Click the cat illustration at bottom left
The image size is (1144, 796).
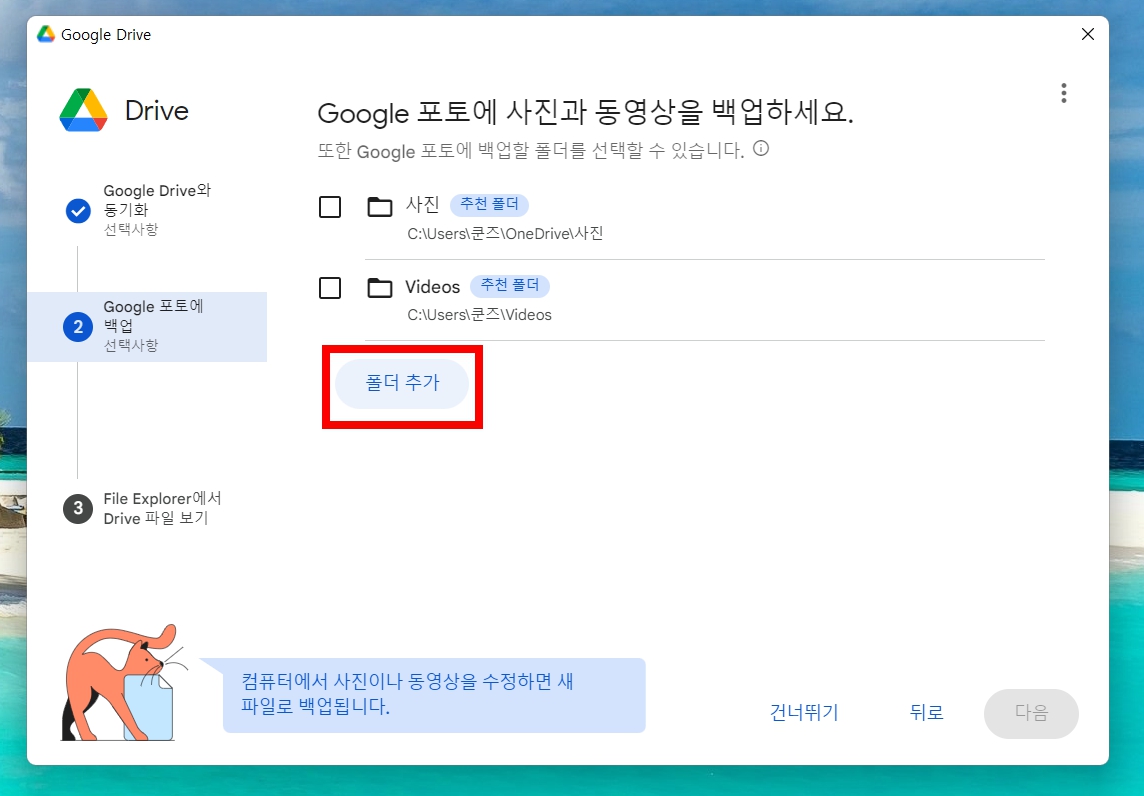[122, 683]
